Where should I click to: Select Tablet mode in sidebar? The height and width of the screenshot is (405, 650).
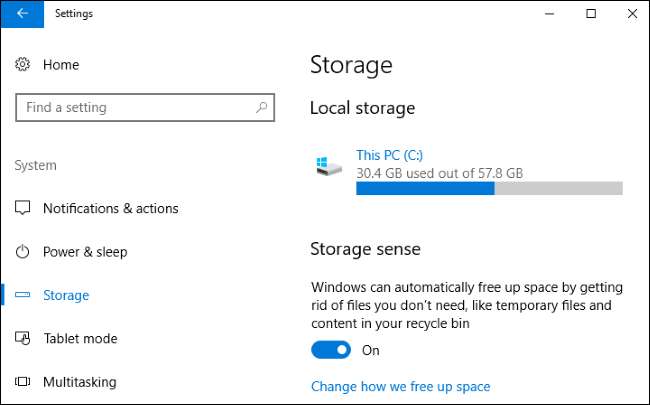coord(80,338)
